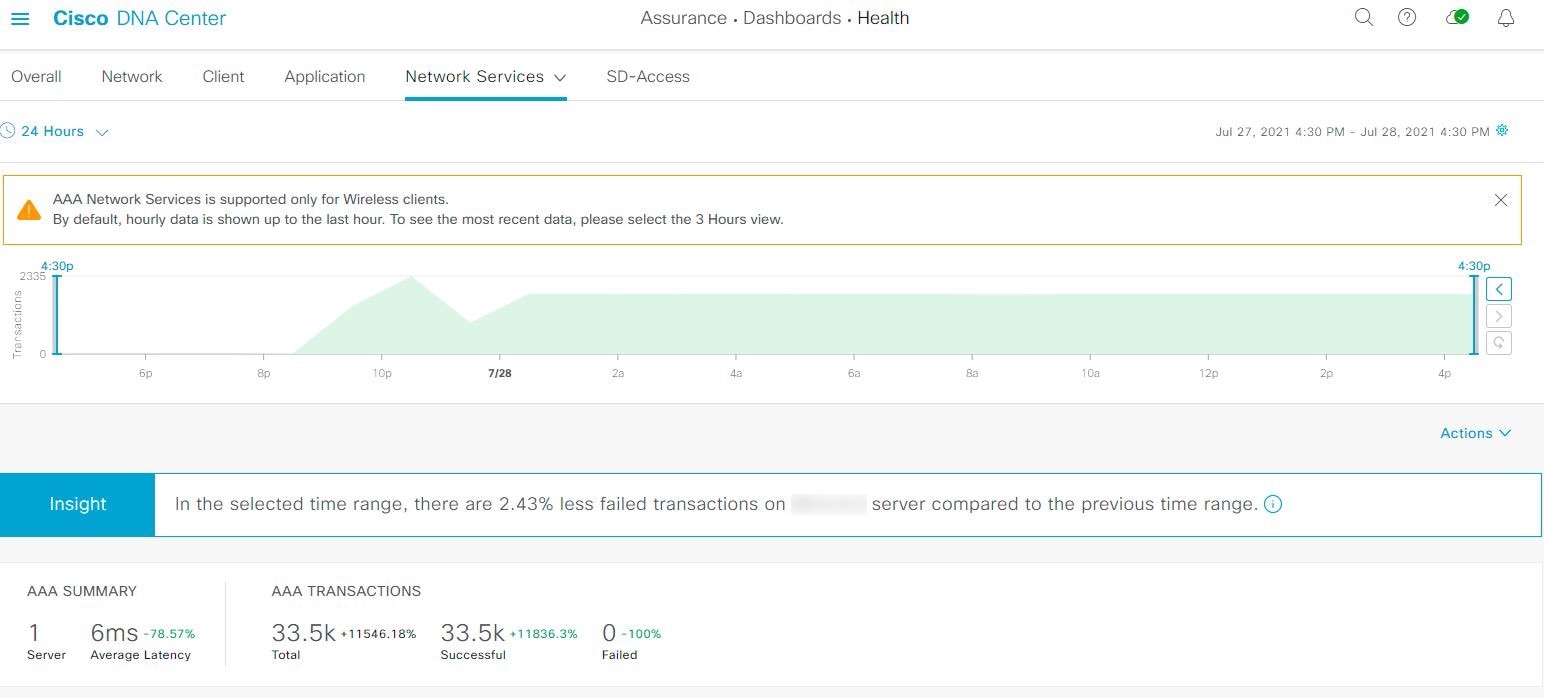Screen dimensions: 1544x698
Task: Open the hamburger navigation menu
Action: pos(20,19)
